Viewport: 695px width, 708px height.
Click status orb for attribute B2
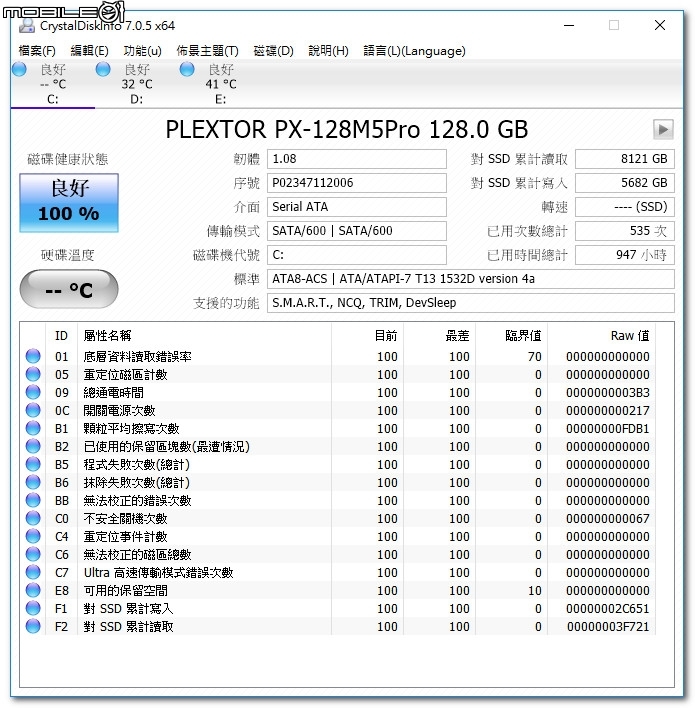coord(33,446)
